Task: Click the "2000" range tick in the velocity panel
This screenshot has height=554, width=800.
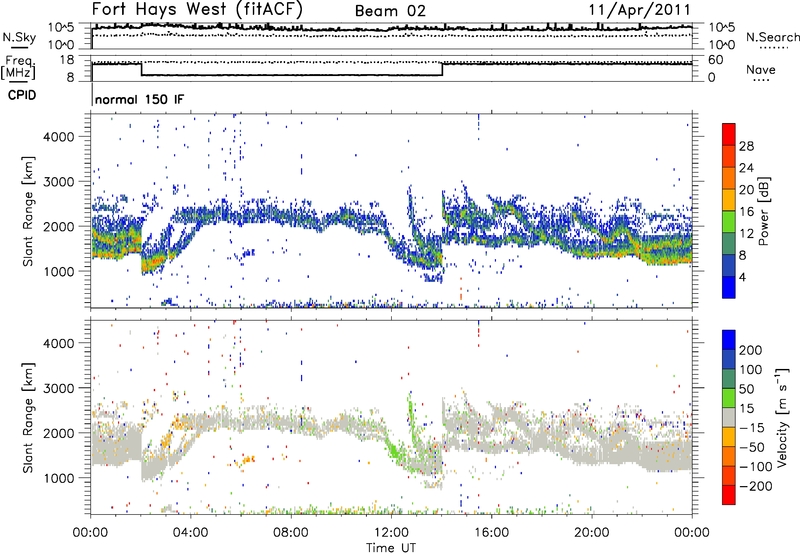Action: click(x=58, y=433)
